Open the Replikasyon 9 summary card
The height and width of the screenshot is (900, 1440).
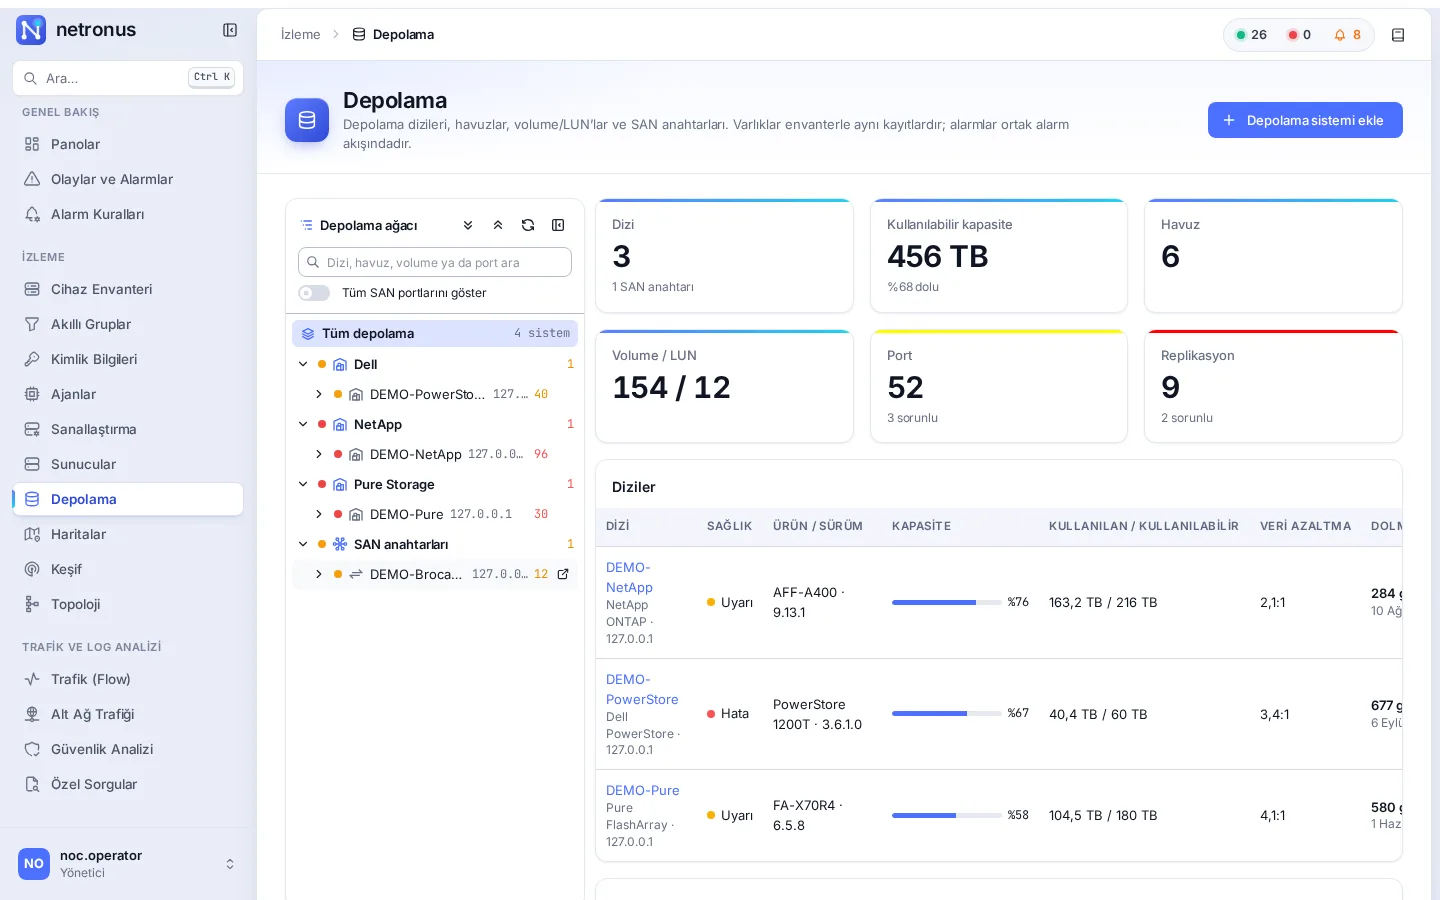[1273, 386]
